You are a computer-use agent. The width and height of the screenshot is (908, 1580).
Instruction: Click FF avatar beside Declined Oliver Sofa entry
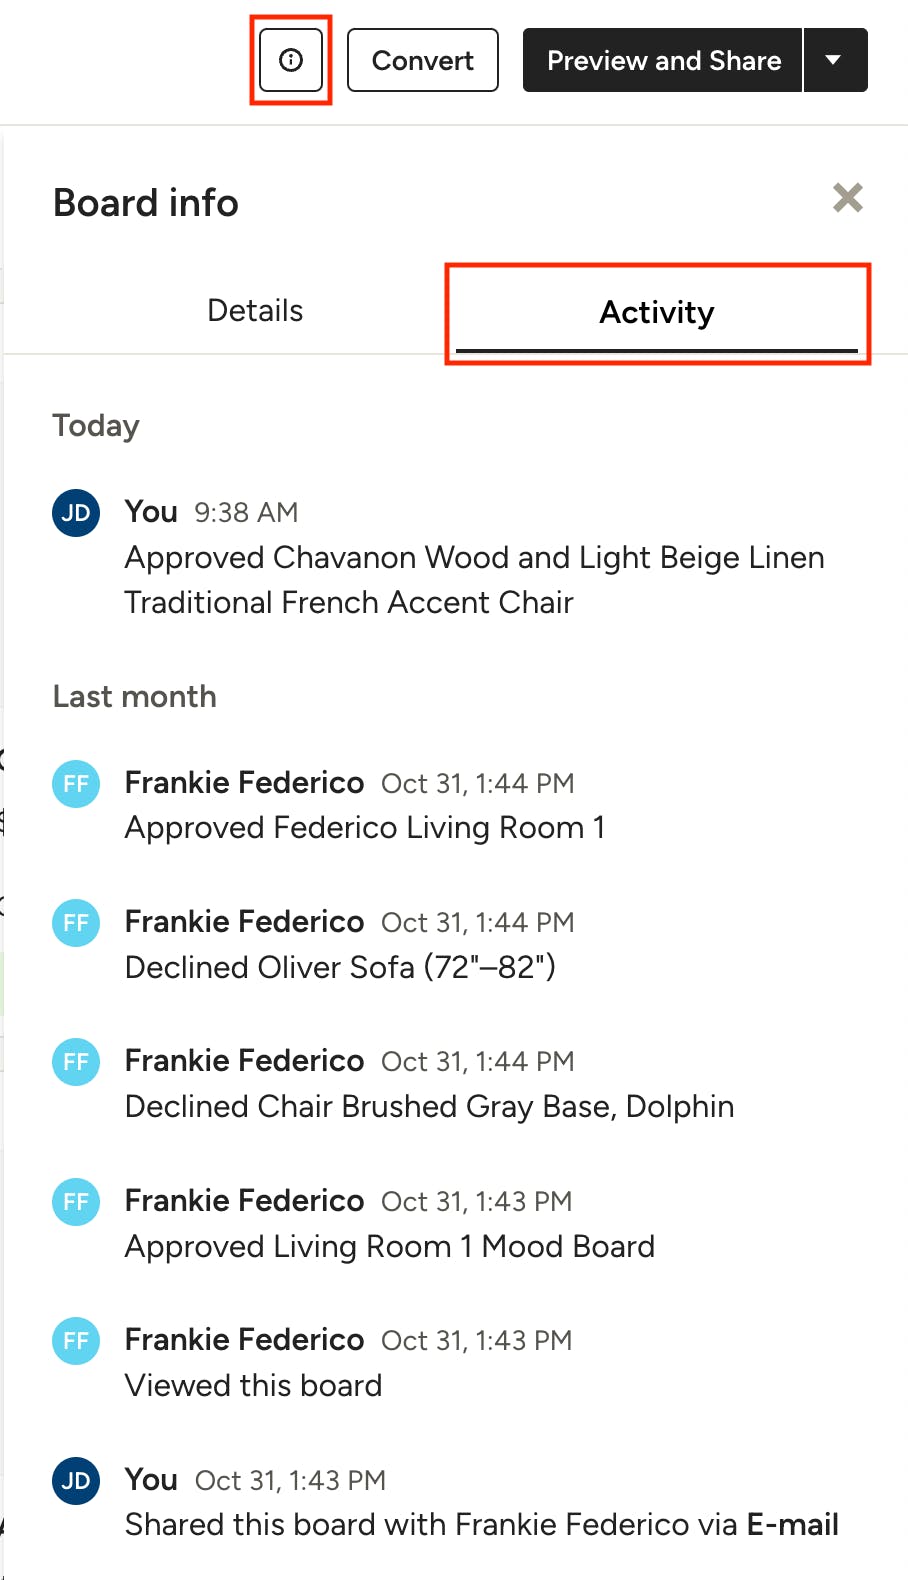pyautogui.click(x=76, y=922)
